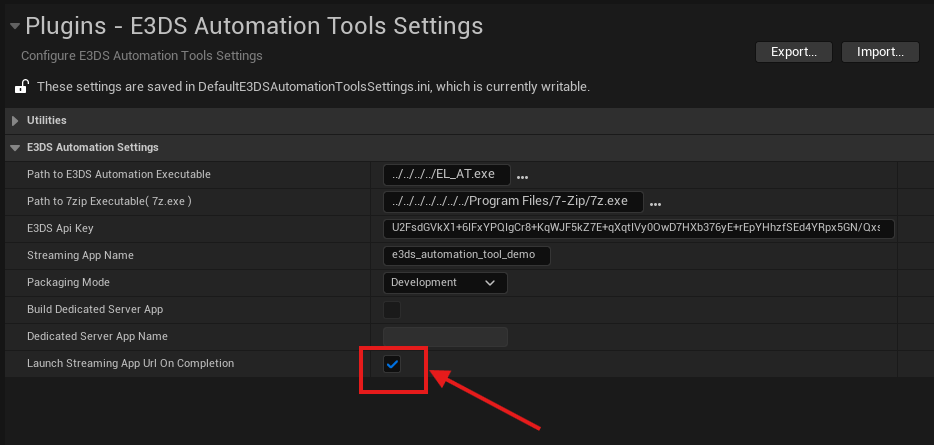Open the 7zip executable file browser ellipsis

(656, 203)
